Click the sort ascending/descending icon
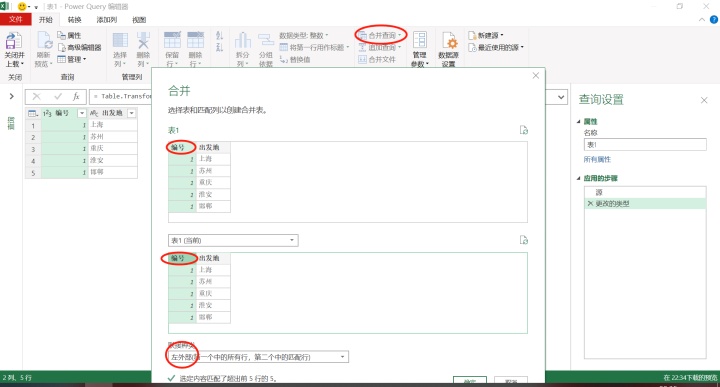Viewport: 720px width, 387px height. [x=219, y=41]
